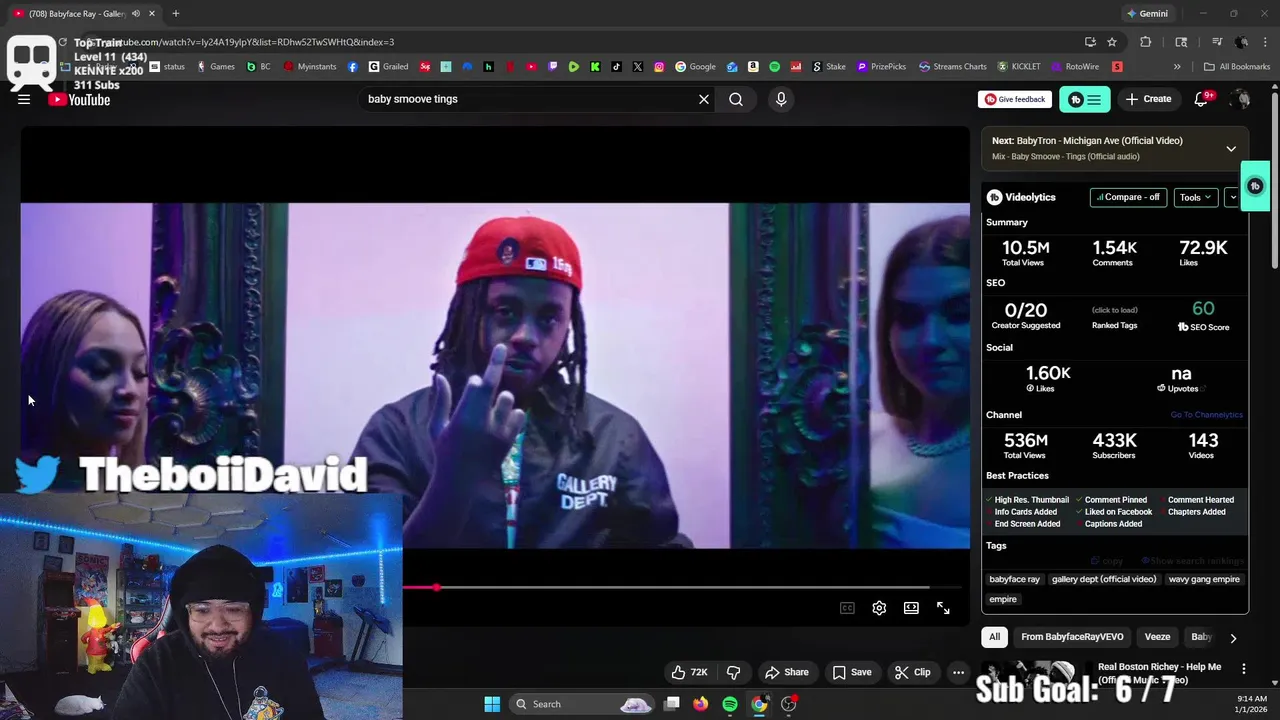Open Spotify from the taskbar
Viewport: 1280px width, 720px height.
click(x=730, y=704)
